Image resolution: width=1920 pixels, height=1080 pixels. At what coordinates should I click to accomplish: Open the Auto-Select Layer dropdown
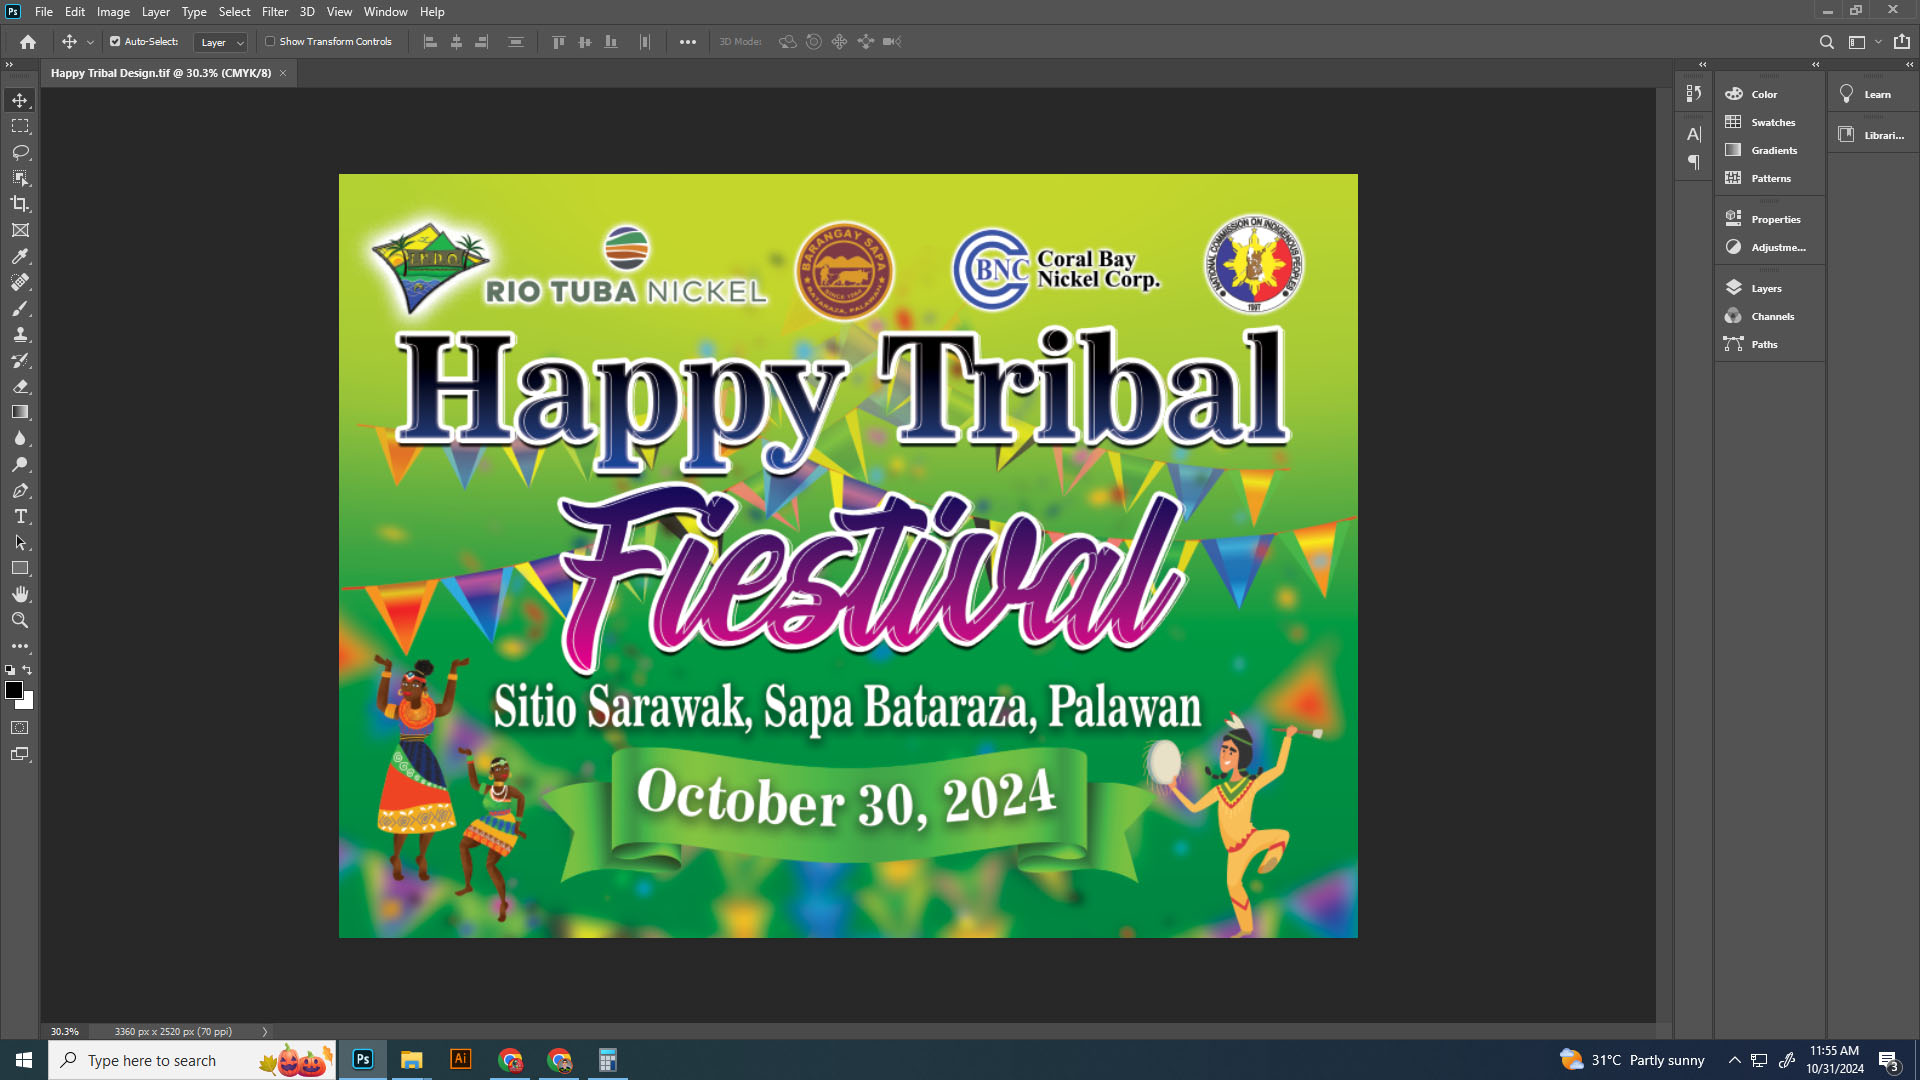click(x=221, y=42)
